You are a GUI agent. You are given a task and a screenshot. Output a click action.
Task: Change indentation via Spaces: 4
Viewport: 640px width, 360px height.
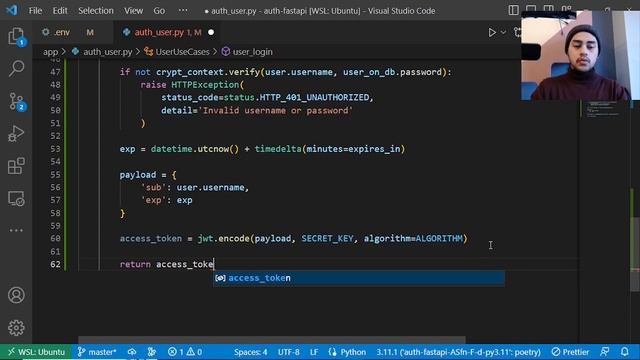click(x=251, y=352)
